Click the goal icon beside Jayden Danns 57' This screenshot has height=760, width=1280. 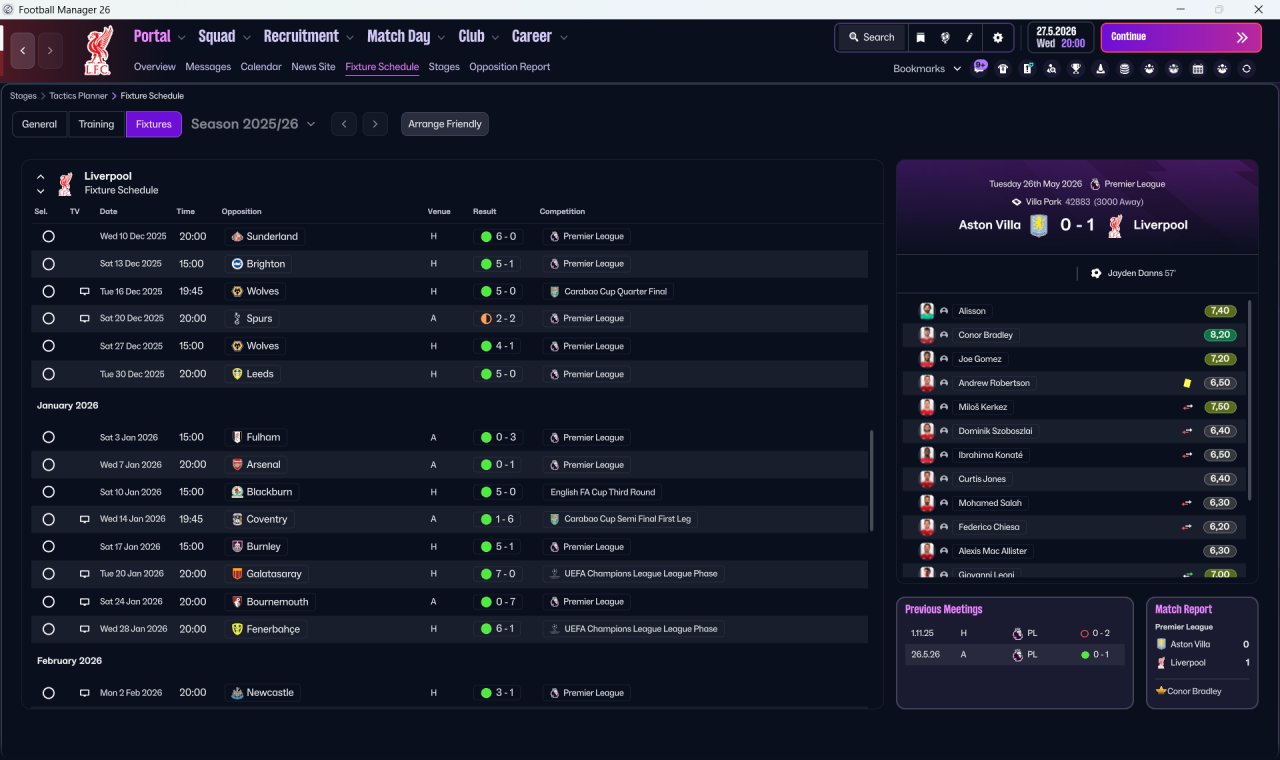tap(1096, 273)
